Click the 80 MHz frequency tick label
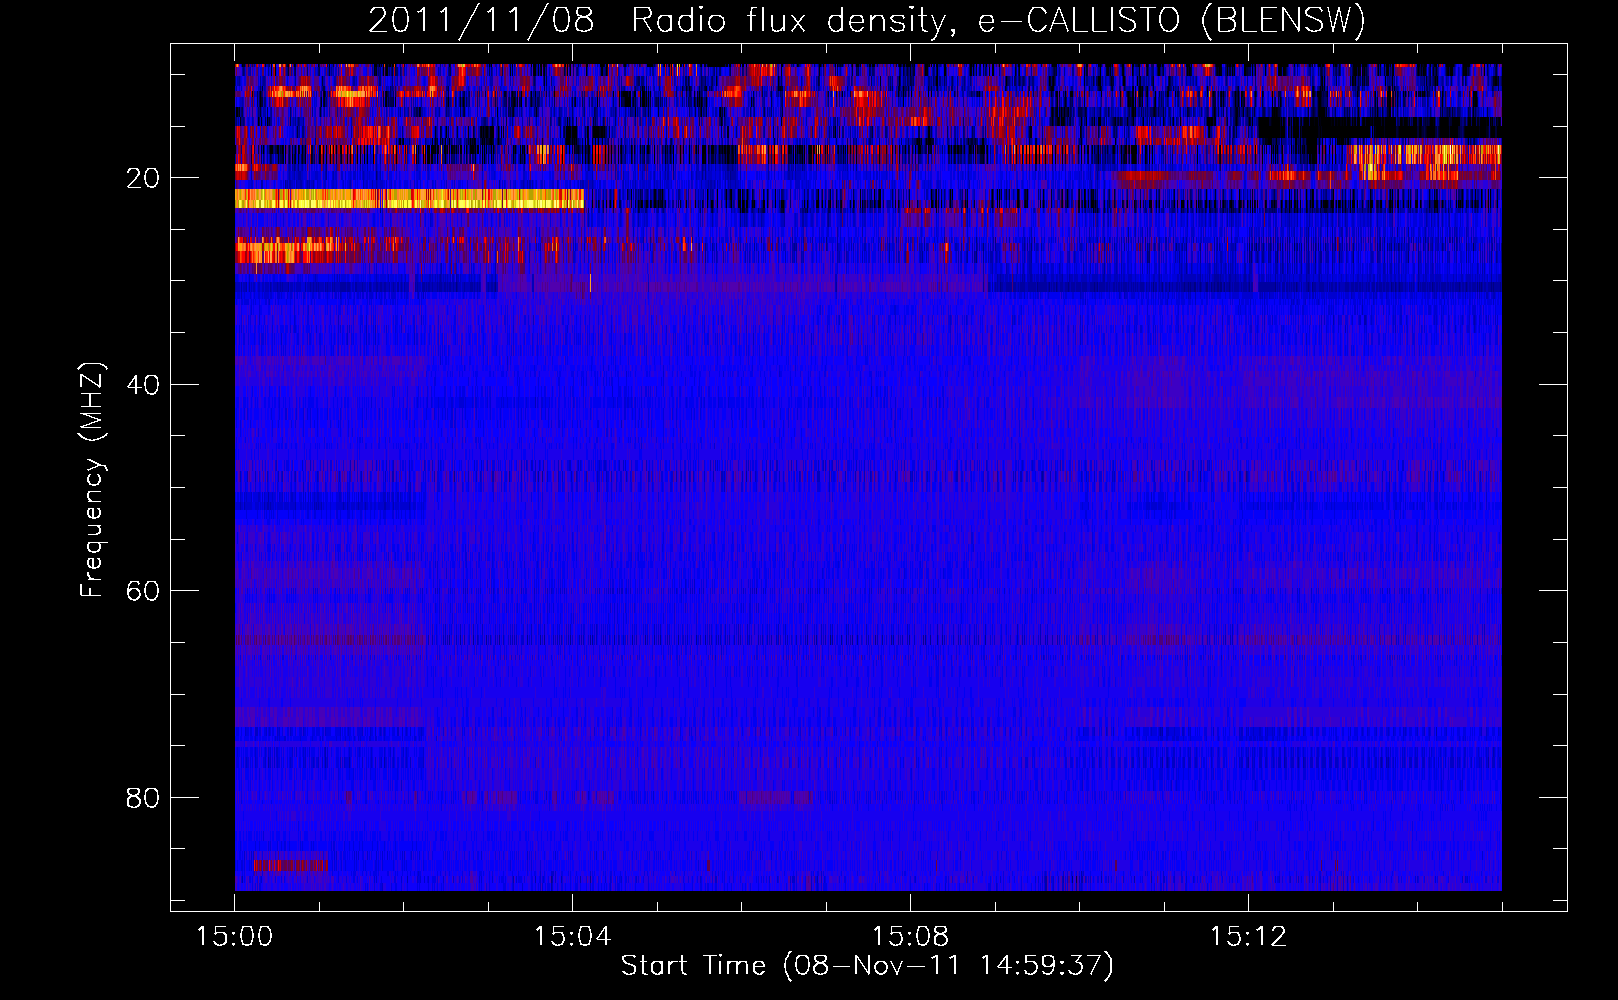This screenshot has height=1000, width=1618. coord(143,798)
